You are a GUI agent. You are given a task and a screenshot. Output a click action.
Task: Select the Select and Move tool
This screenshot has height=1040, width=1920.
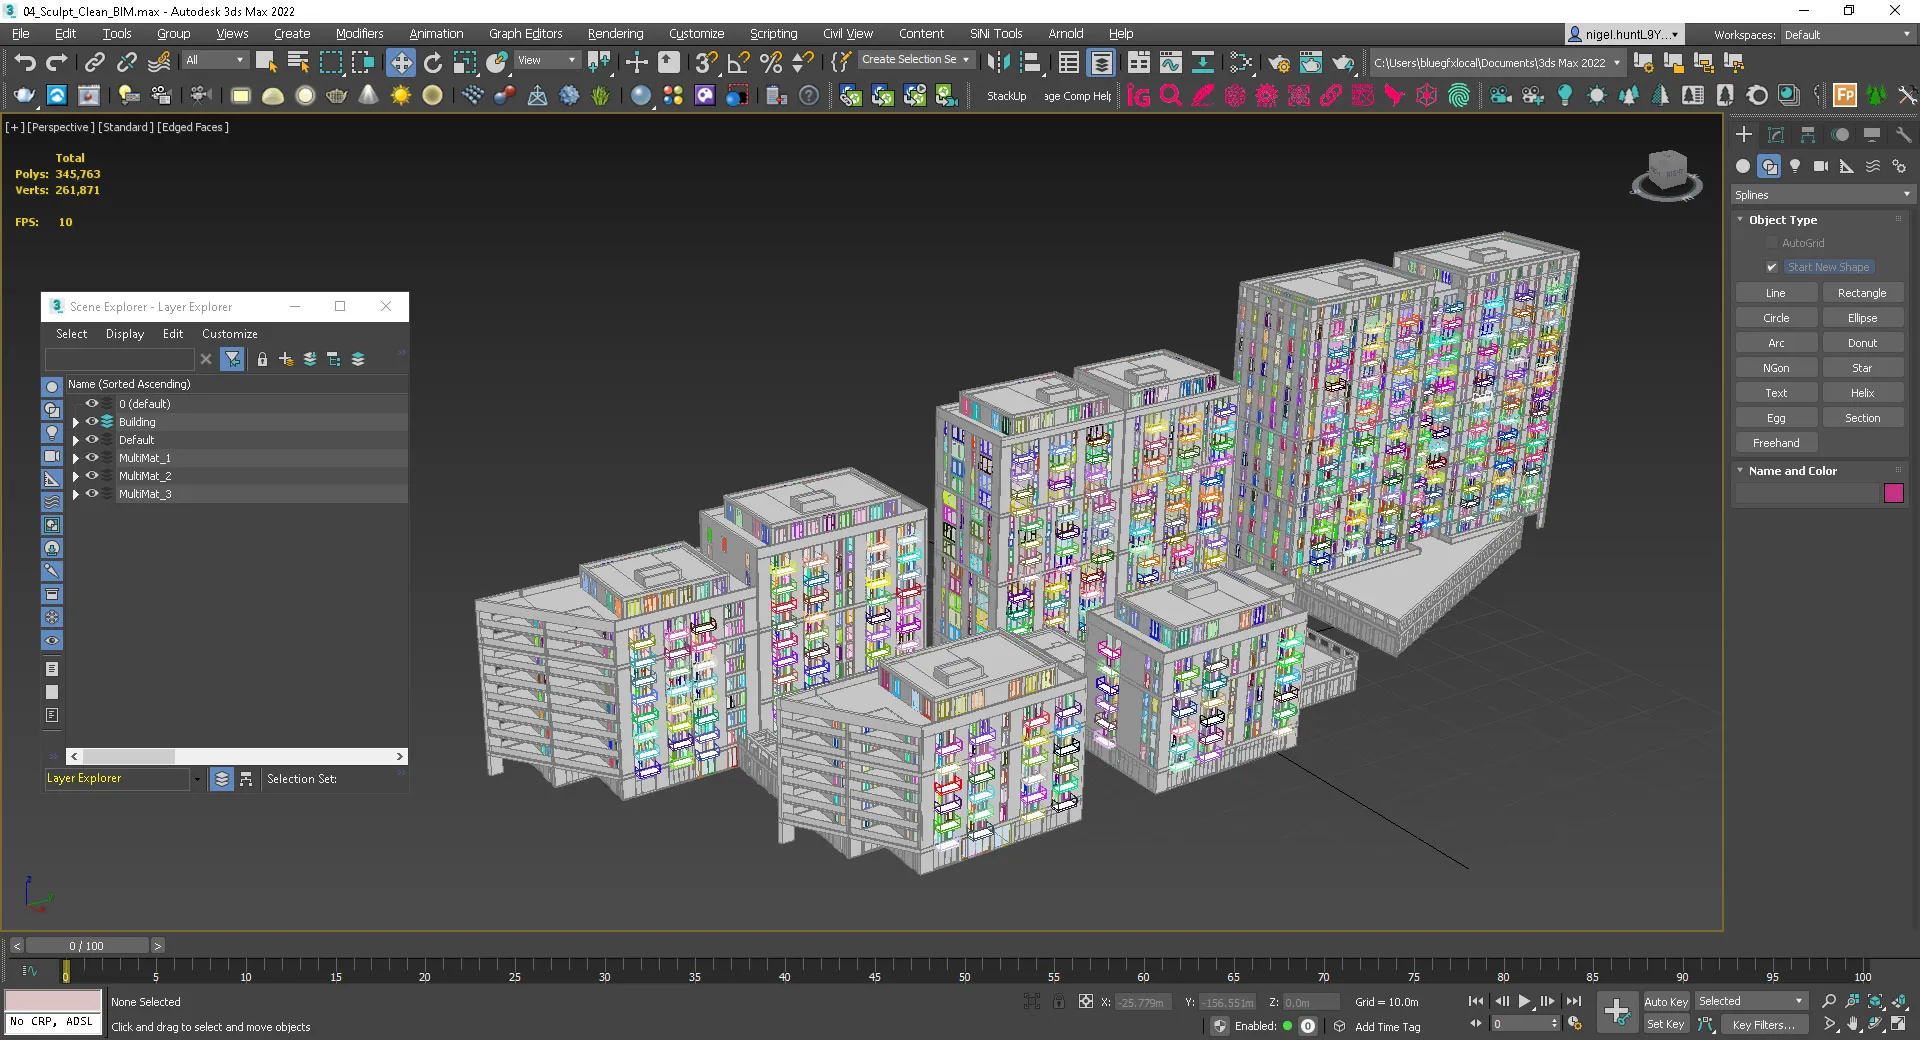click(x=401, y=62)
